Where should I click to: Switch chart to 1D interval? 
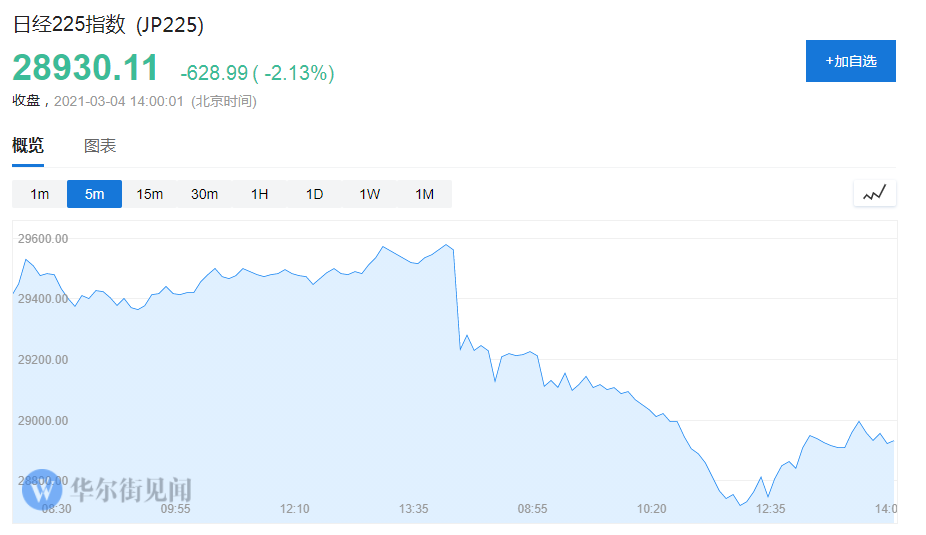click(x=314, y=194)
